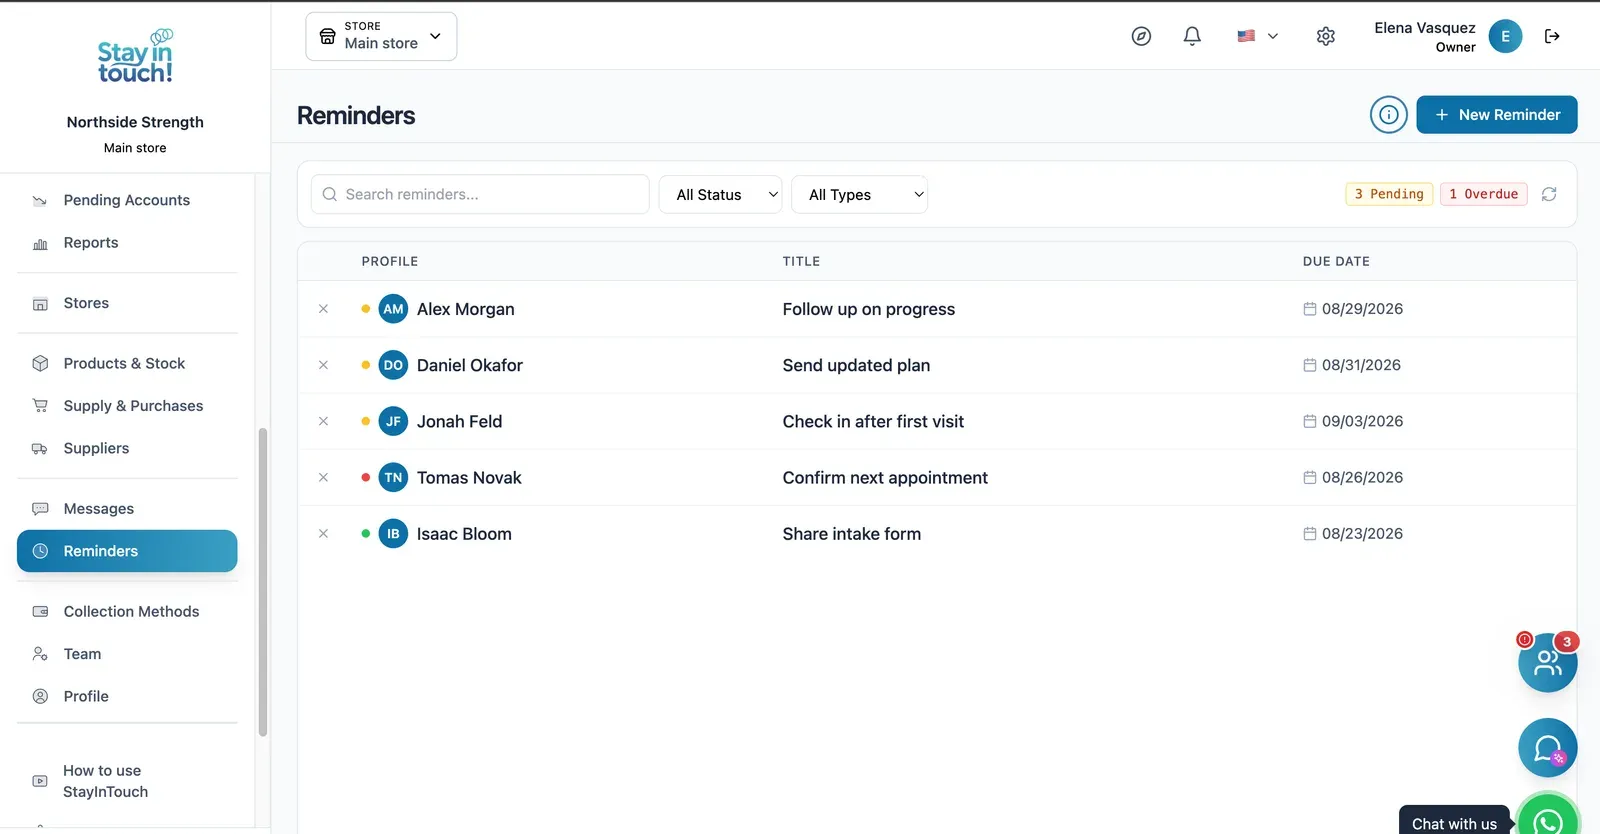Filter by 1 Overdue badge
The width and height of the screenshot is (1600, 834).
pos(1484,194)
